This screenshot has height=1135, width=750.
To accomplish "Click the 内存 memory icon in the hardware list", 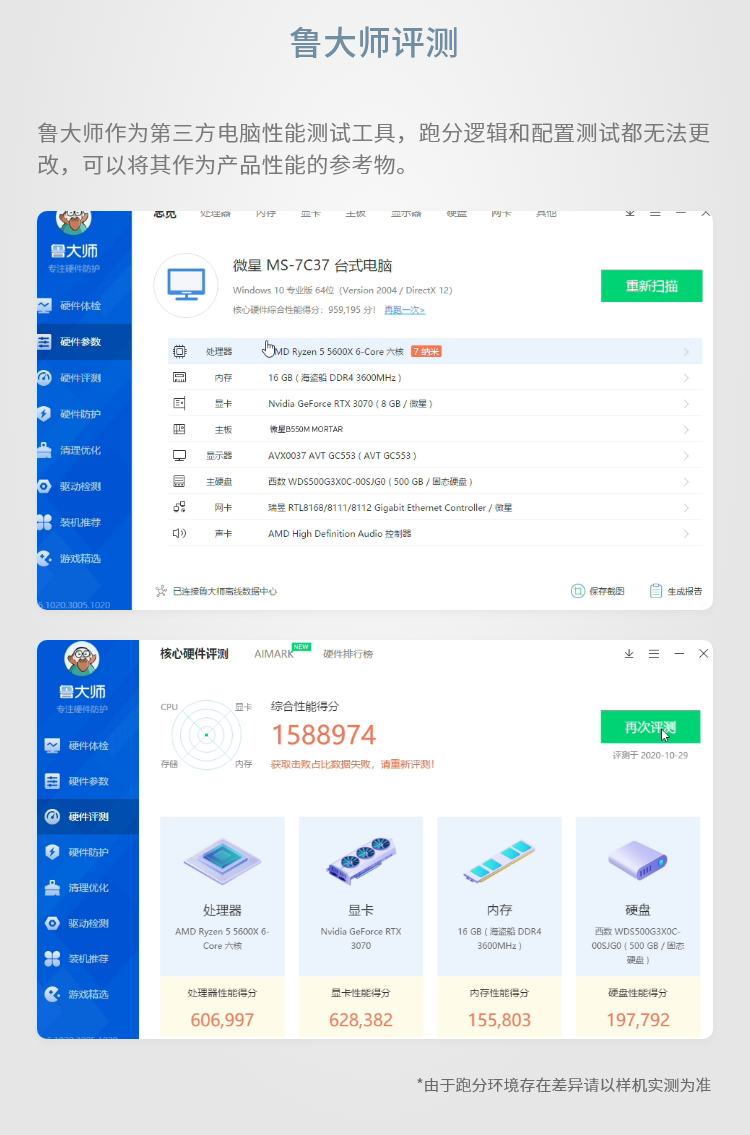I will tap(180, 378).
